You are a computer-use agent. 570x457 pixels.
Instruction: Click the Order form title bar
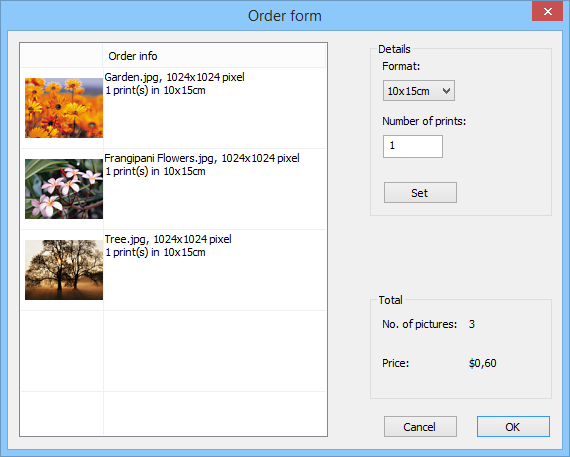285,16
